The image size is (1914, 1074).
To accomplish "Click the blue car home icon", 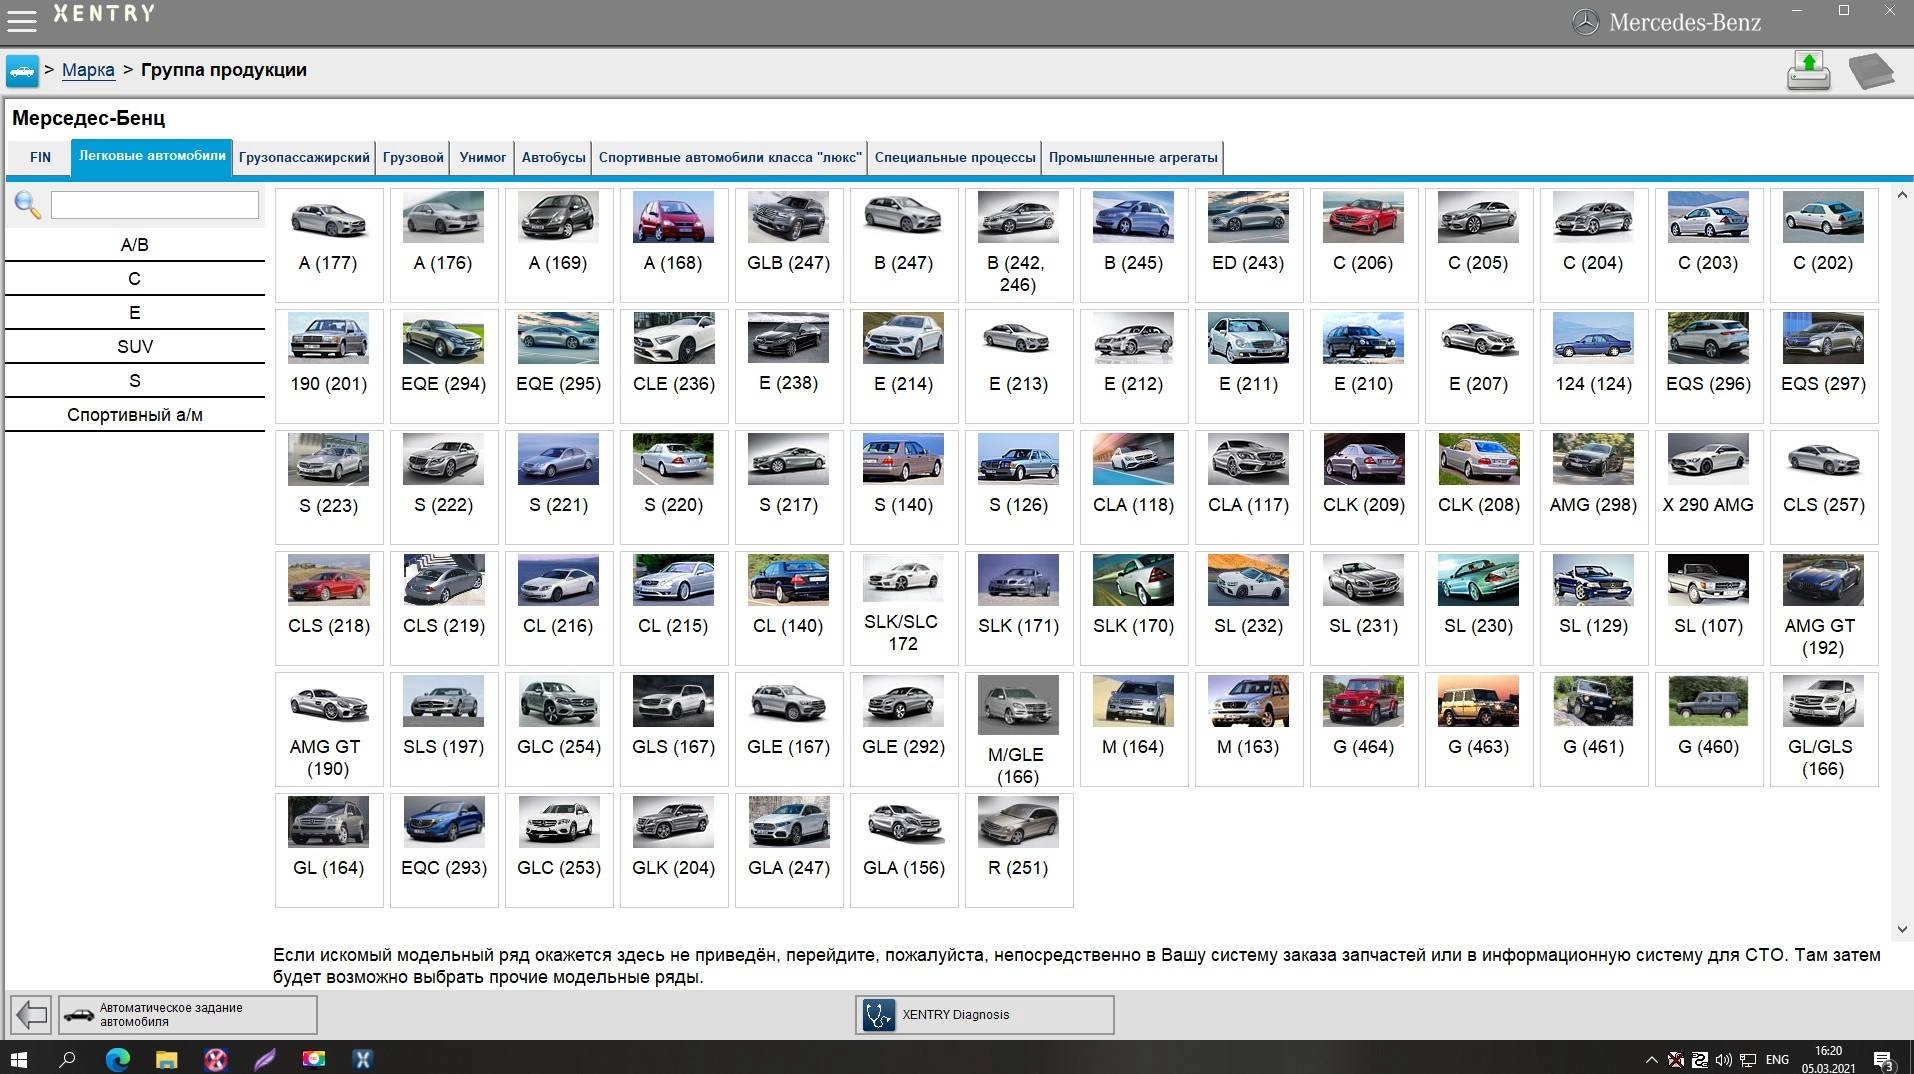I will tap(22, 71).
